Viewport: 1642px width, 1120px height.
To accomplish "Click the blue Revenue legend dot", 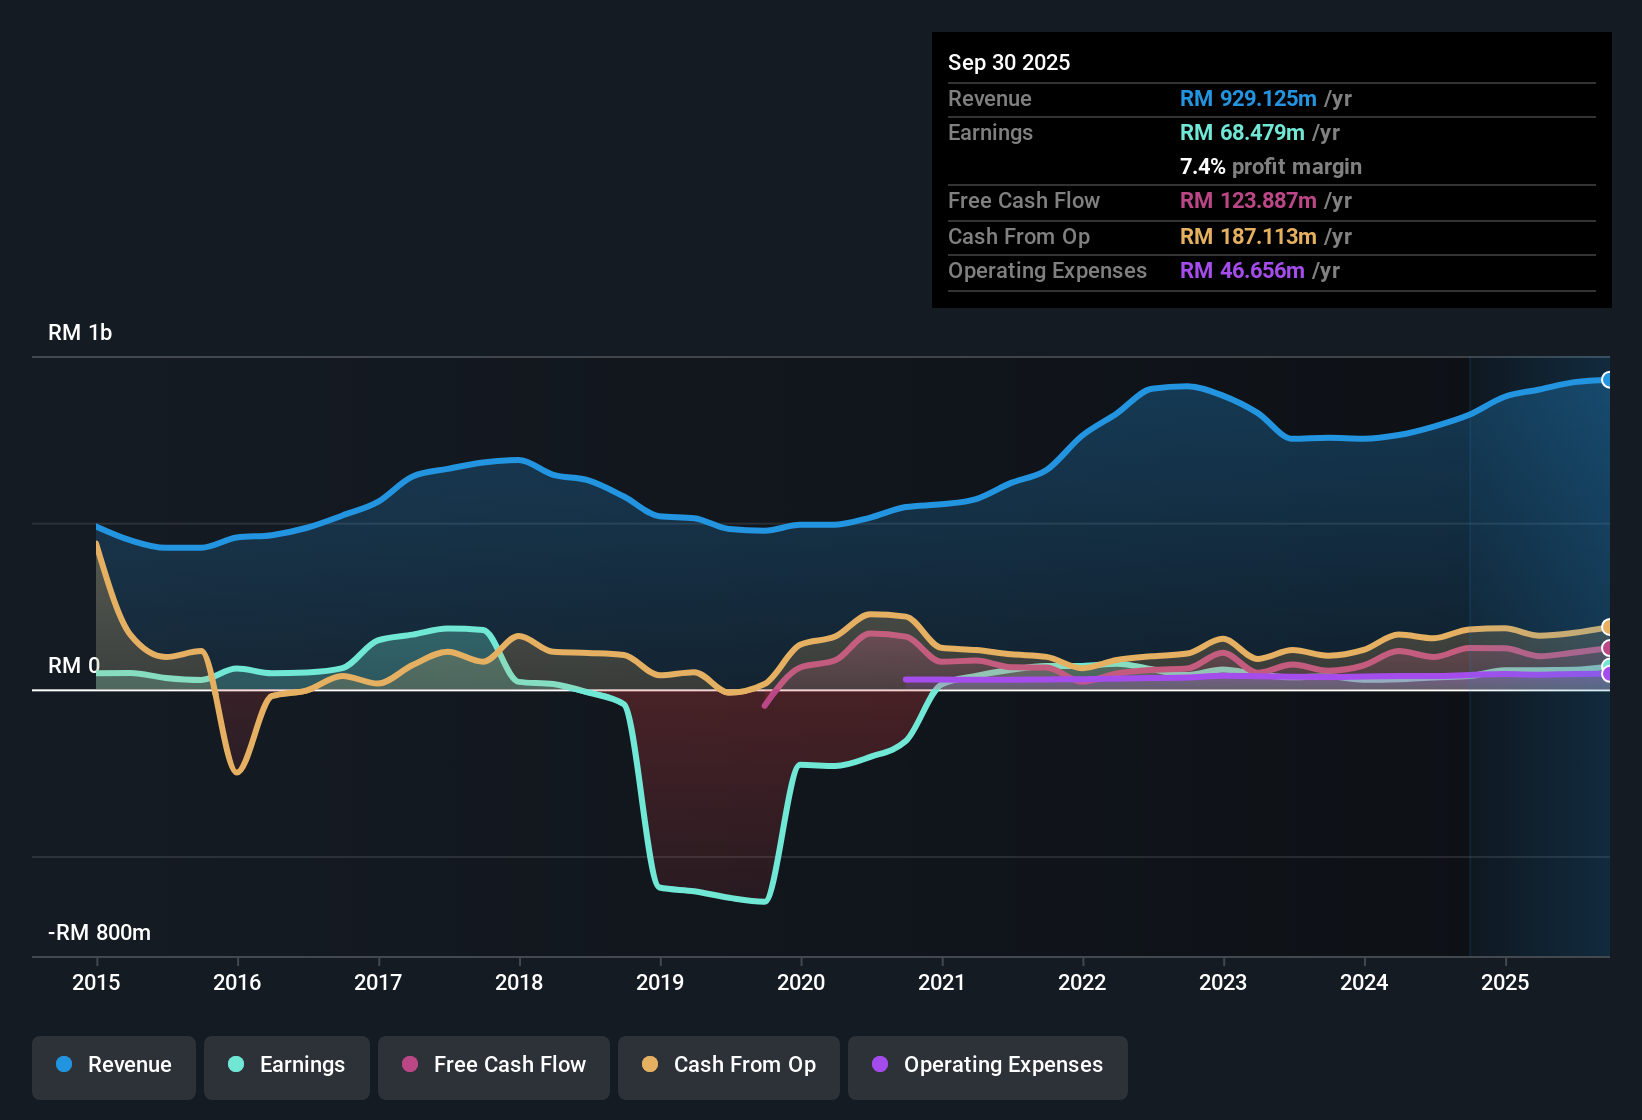I will [x=62, y=1065].
